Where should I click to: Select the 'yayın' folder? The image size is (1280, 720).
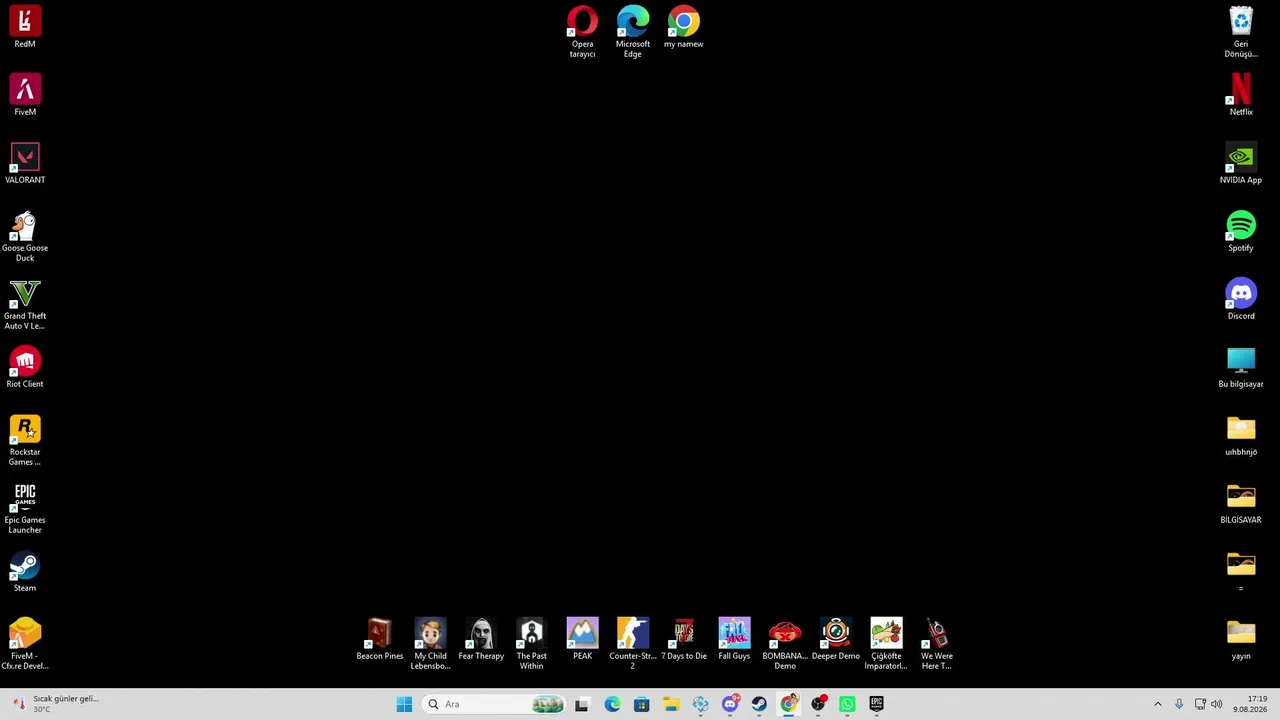click(x=1241, y=639)
